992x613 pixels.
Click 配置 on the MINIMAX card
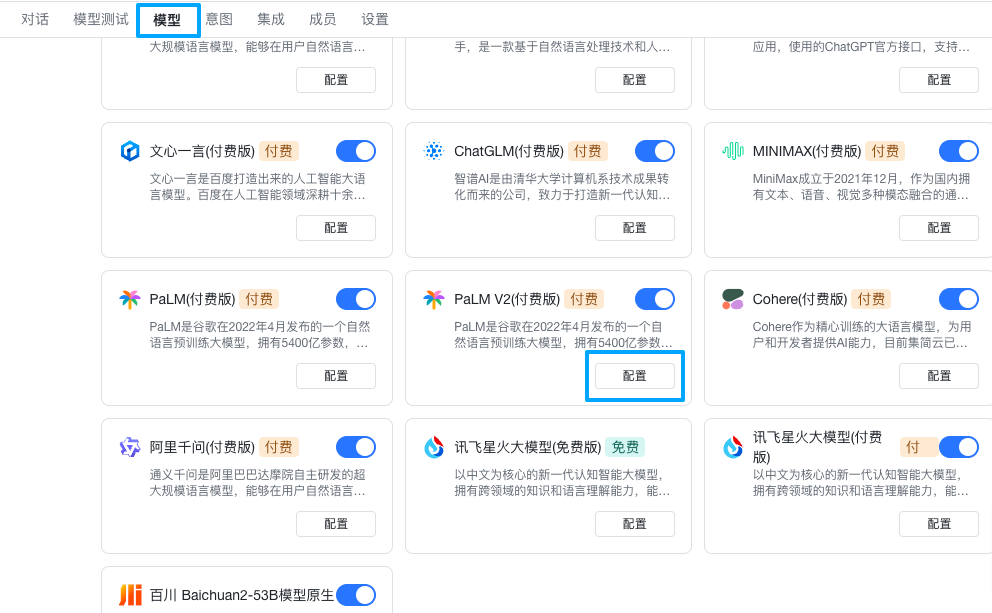click(x=939, y=228)
